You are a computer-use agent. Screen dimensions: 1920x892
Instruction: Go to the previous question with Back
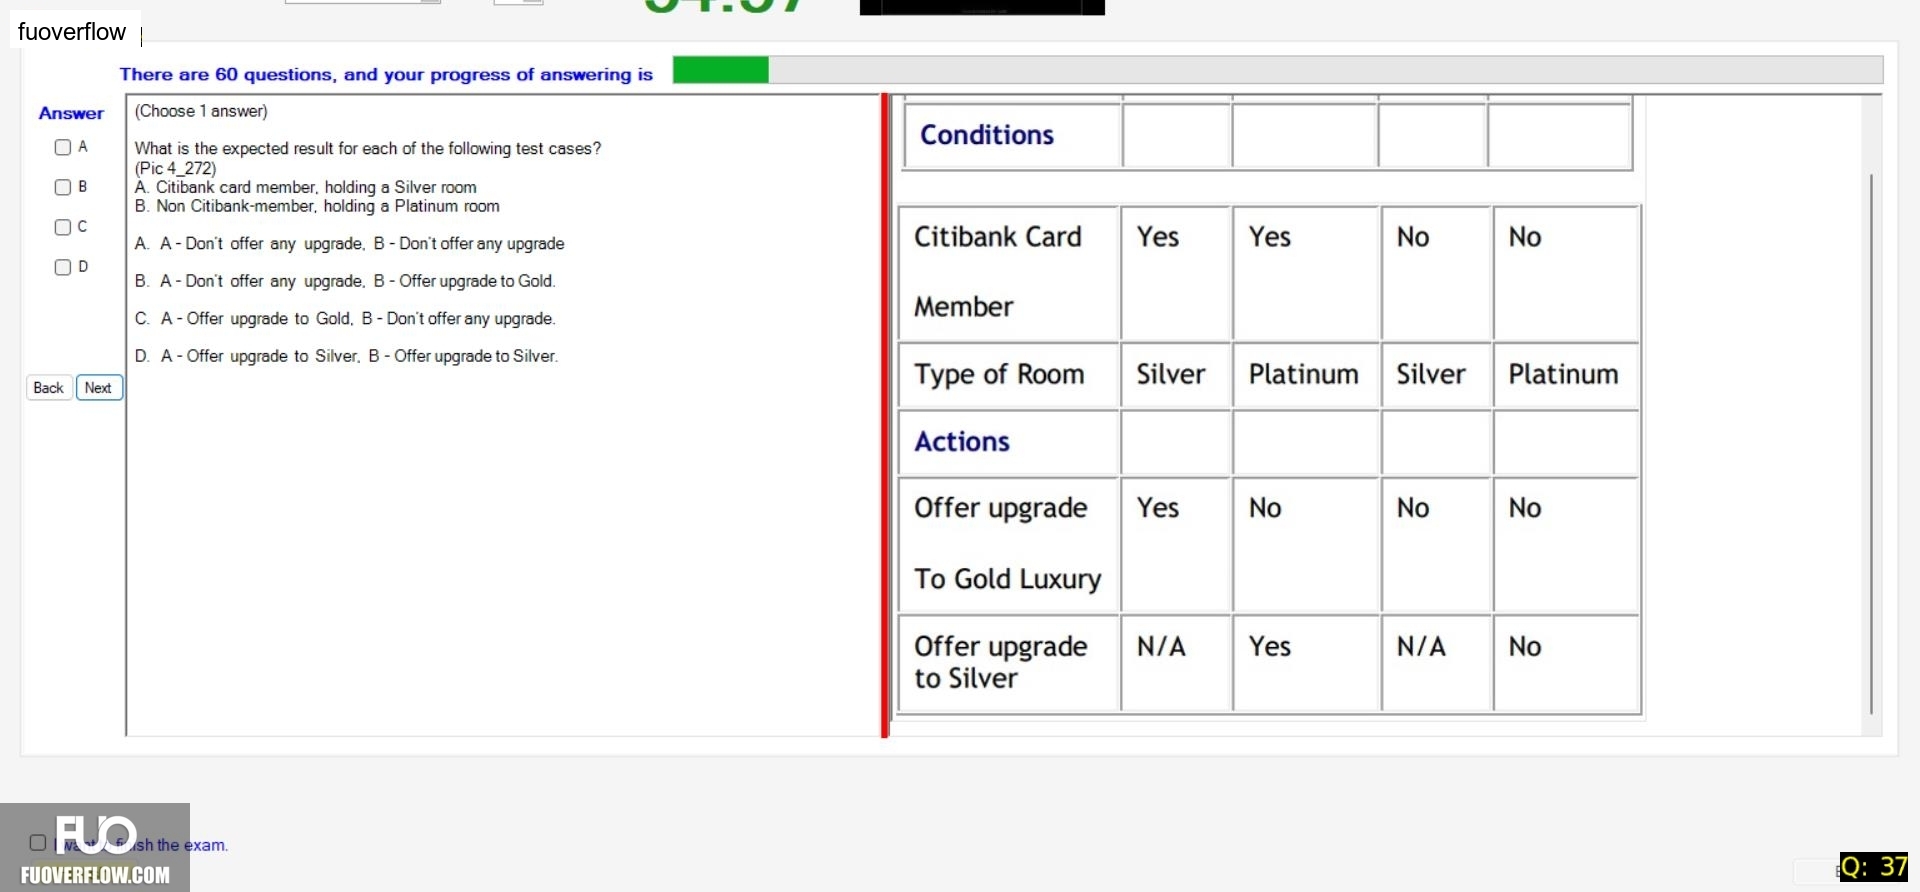[48, 388]
